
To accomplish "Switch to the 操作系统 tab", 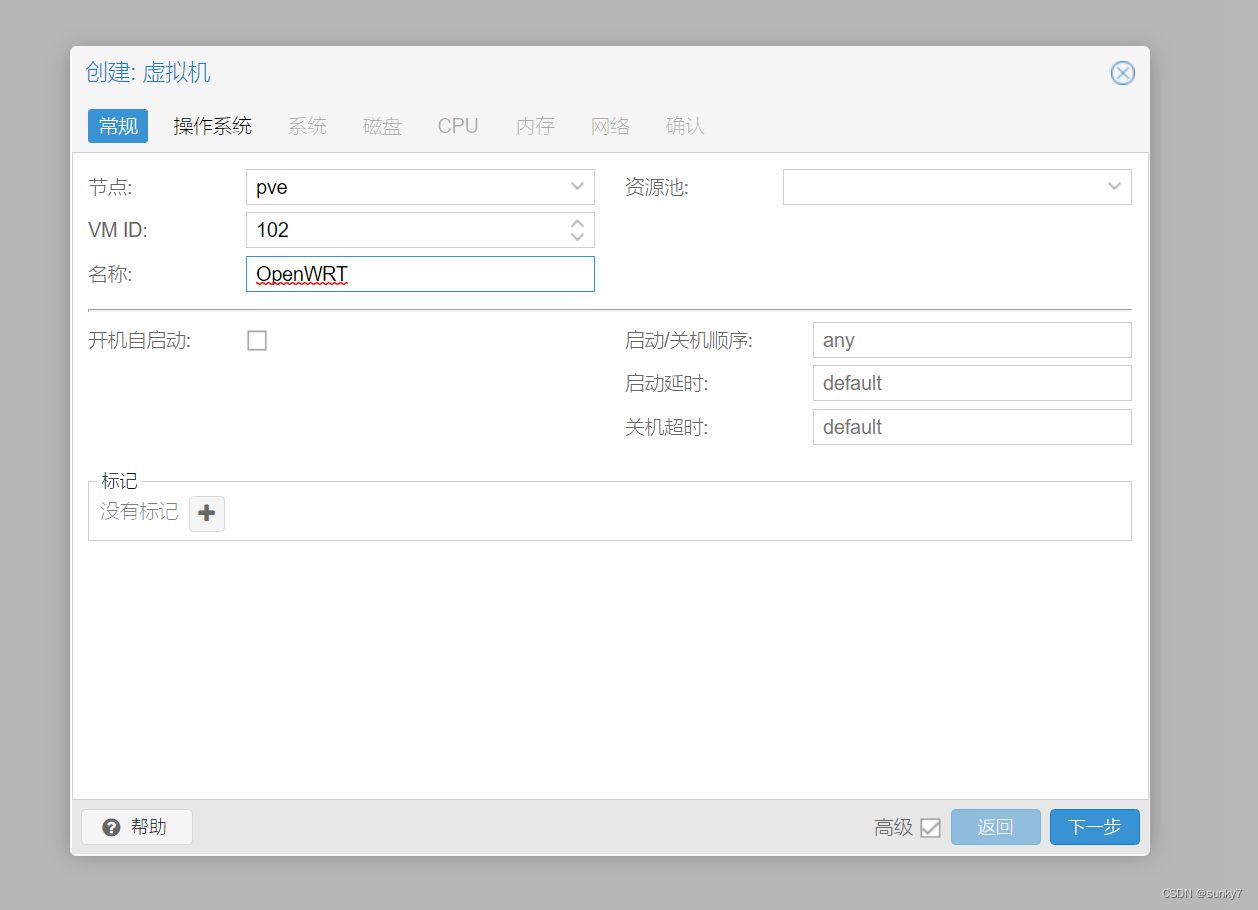I will [212, 126].
